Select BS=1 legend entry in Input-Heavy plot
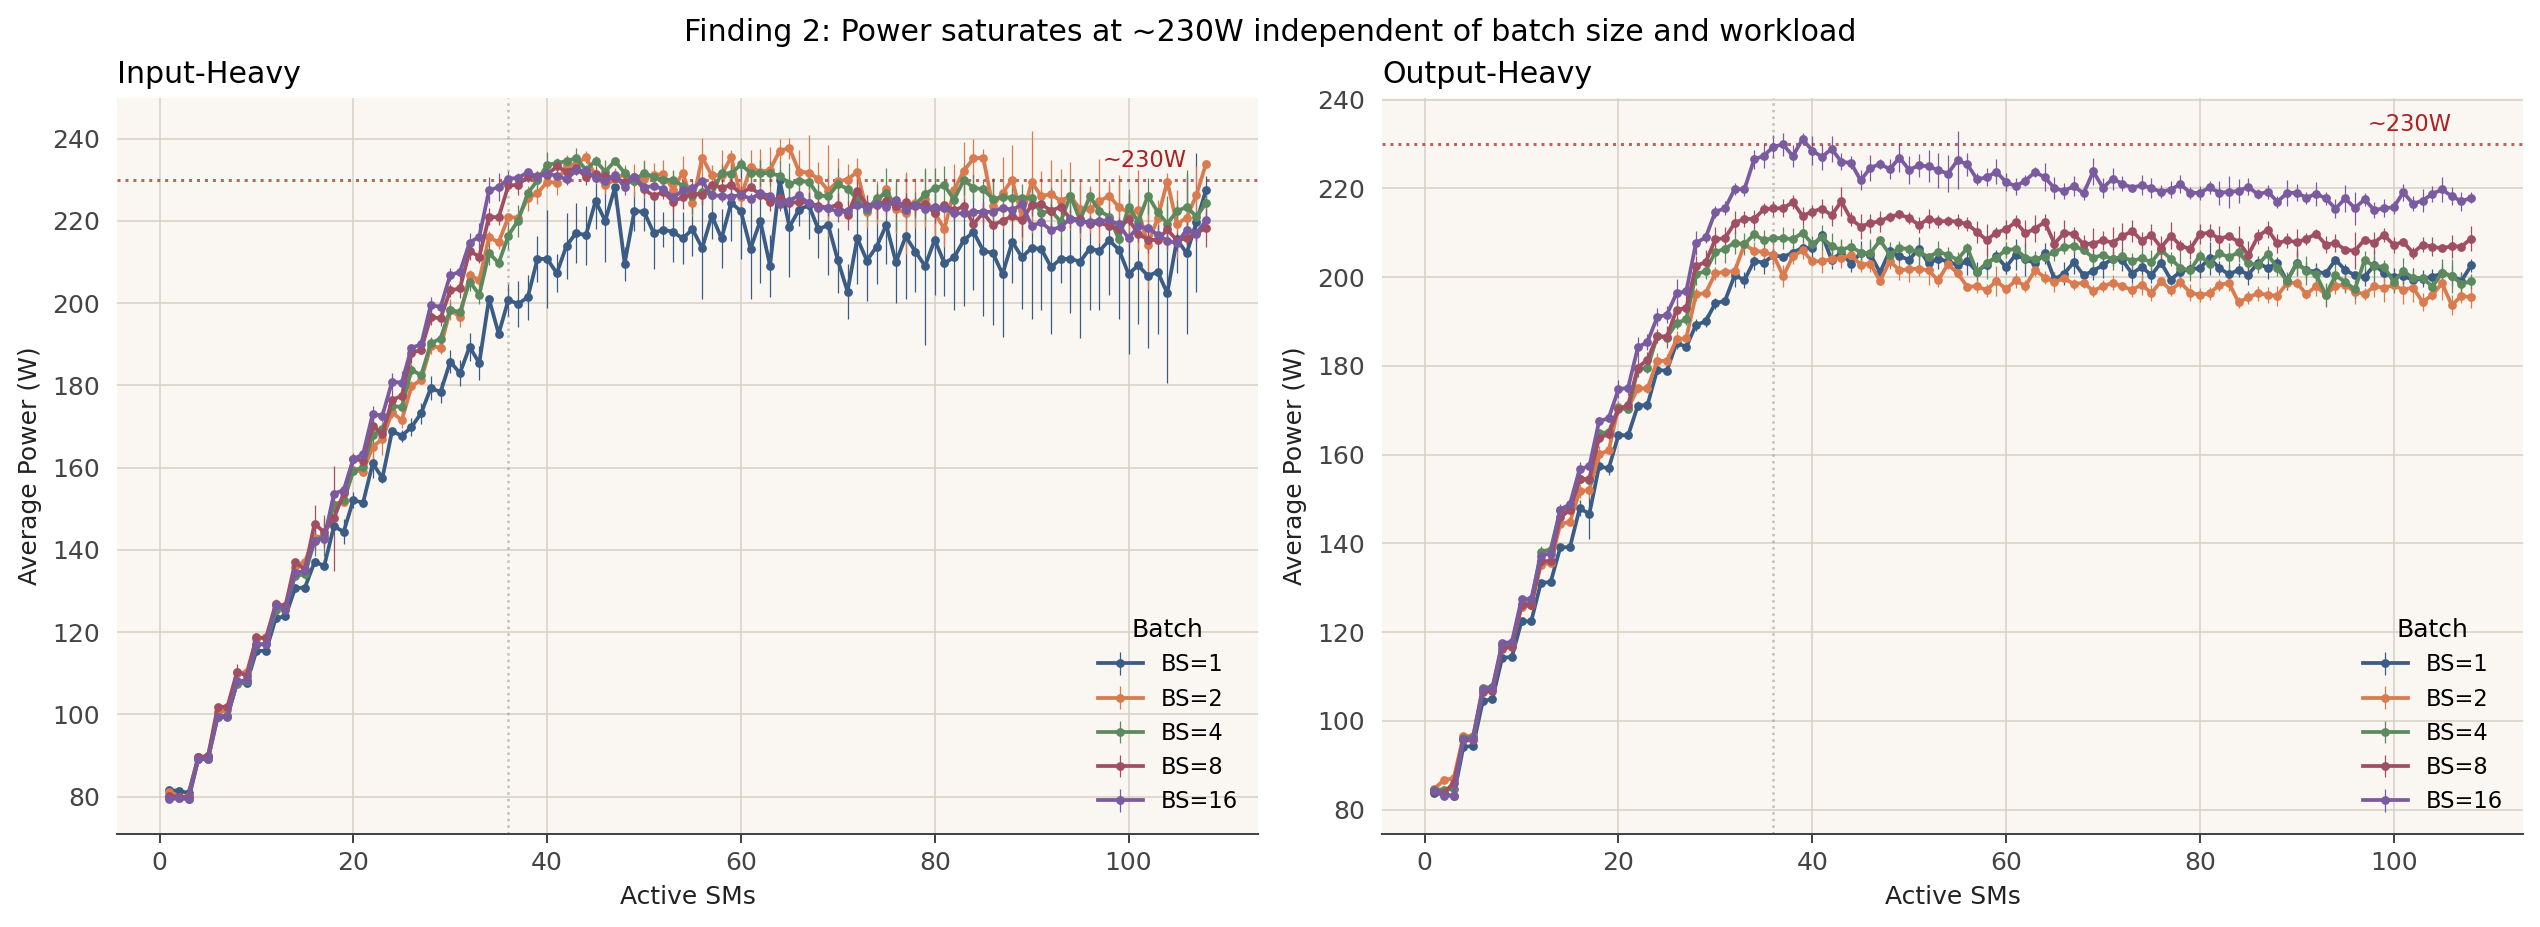 coord(1160,663)
